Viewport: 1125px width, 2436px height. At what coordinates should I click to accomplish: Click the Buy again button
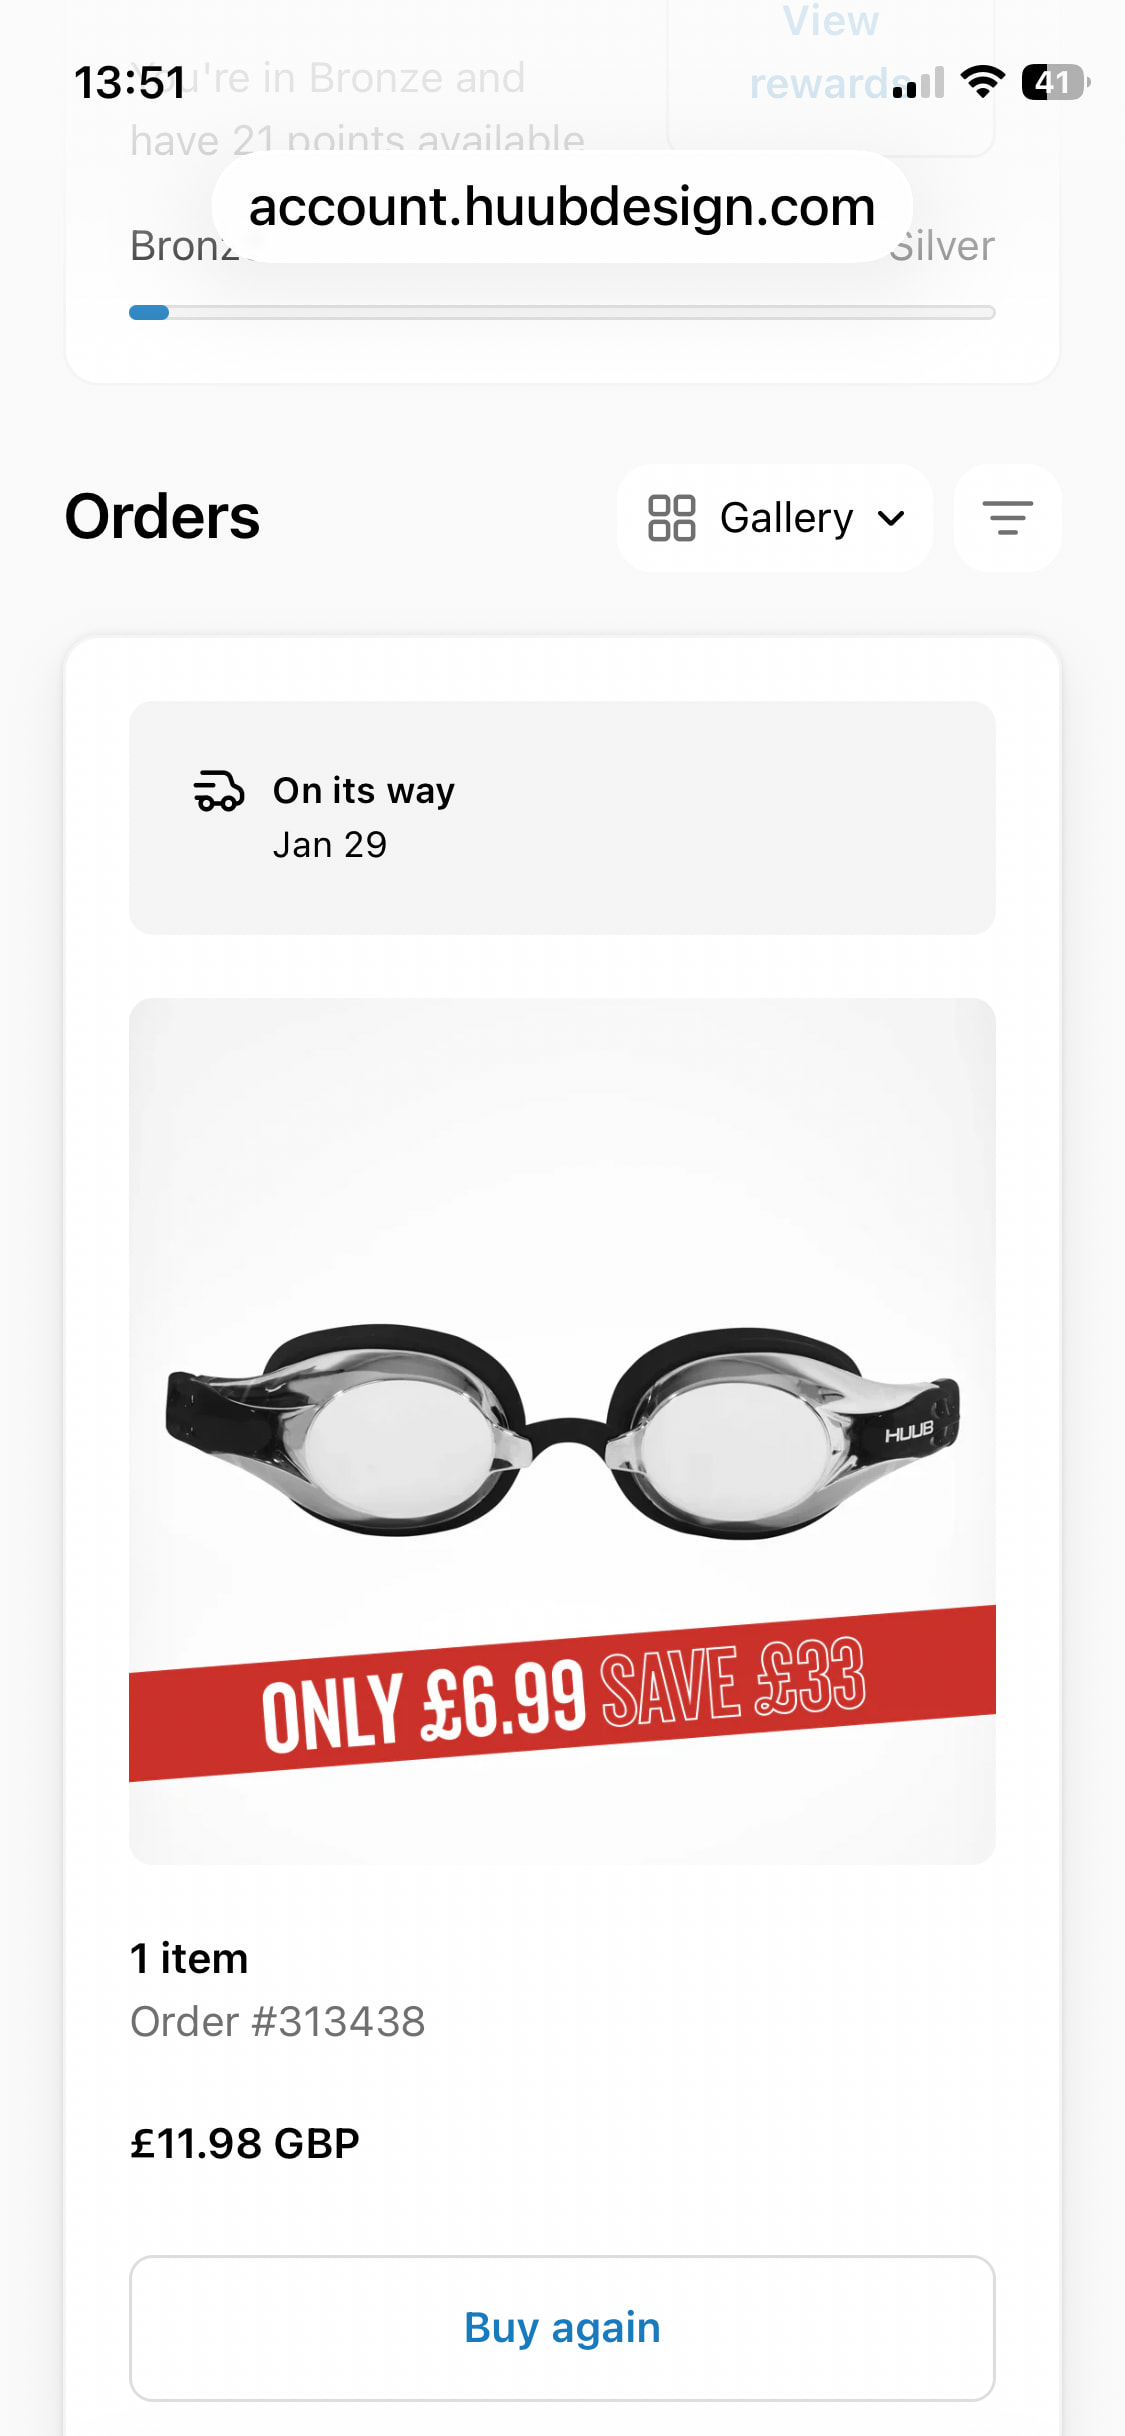(562, 2328)
